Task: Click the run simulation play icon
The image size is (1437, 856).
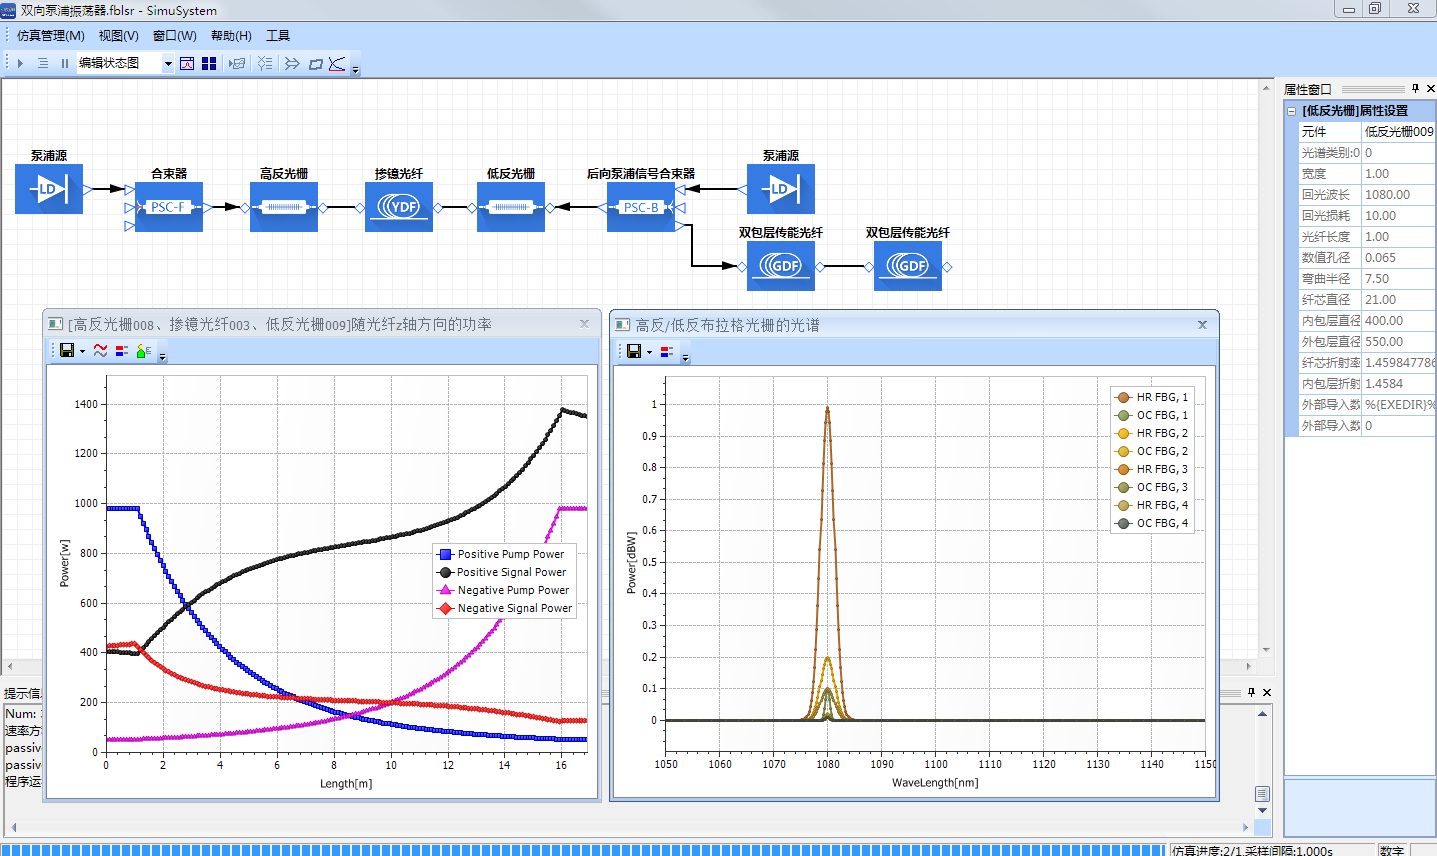Action: click(x=20, y=63)
